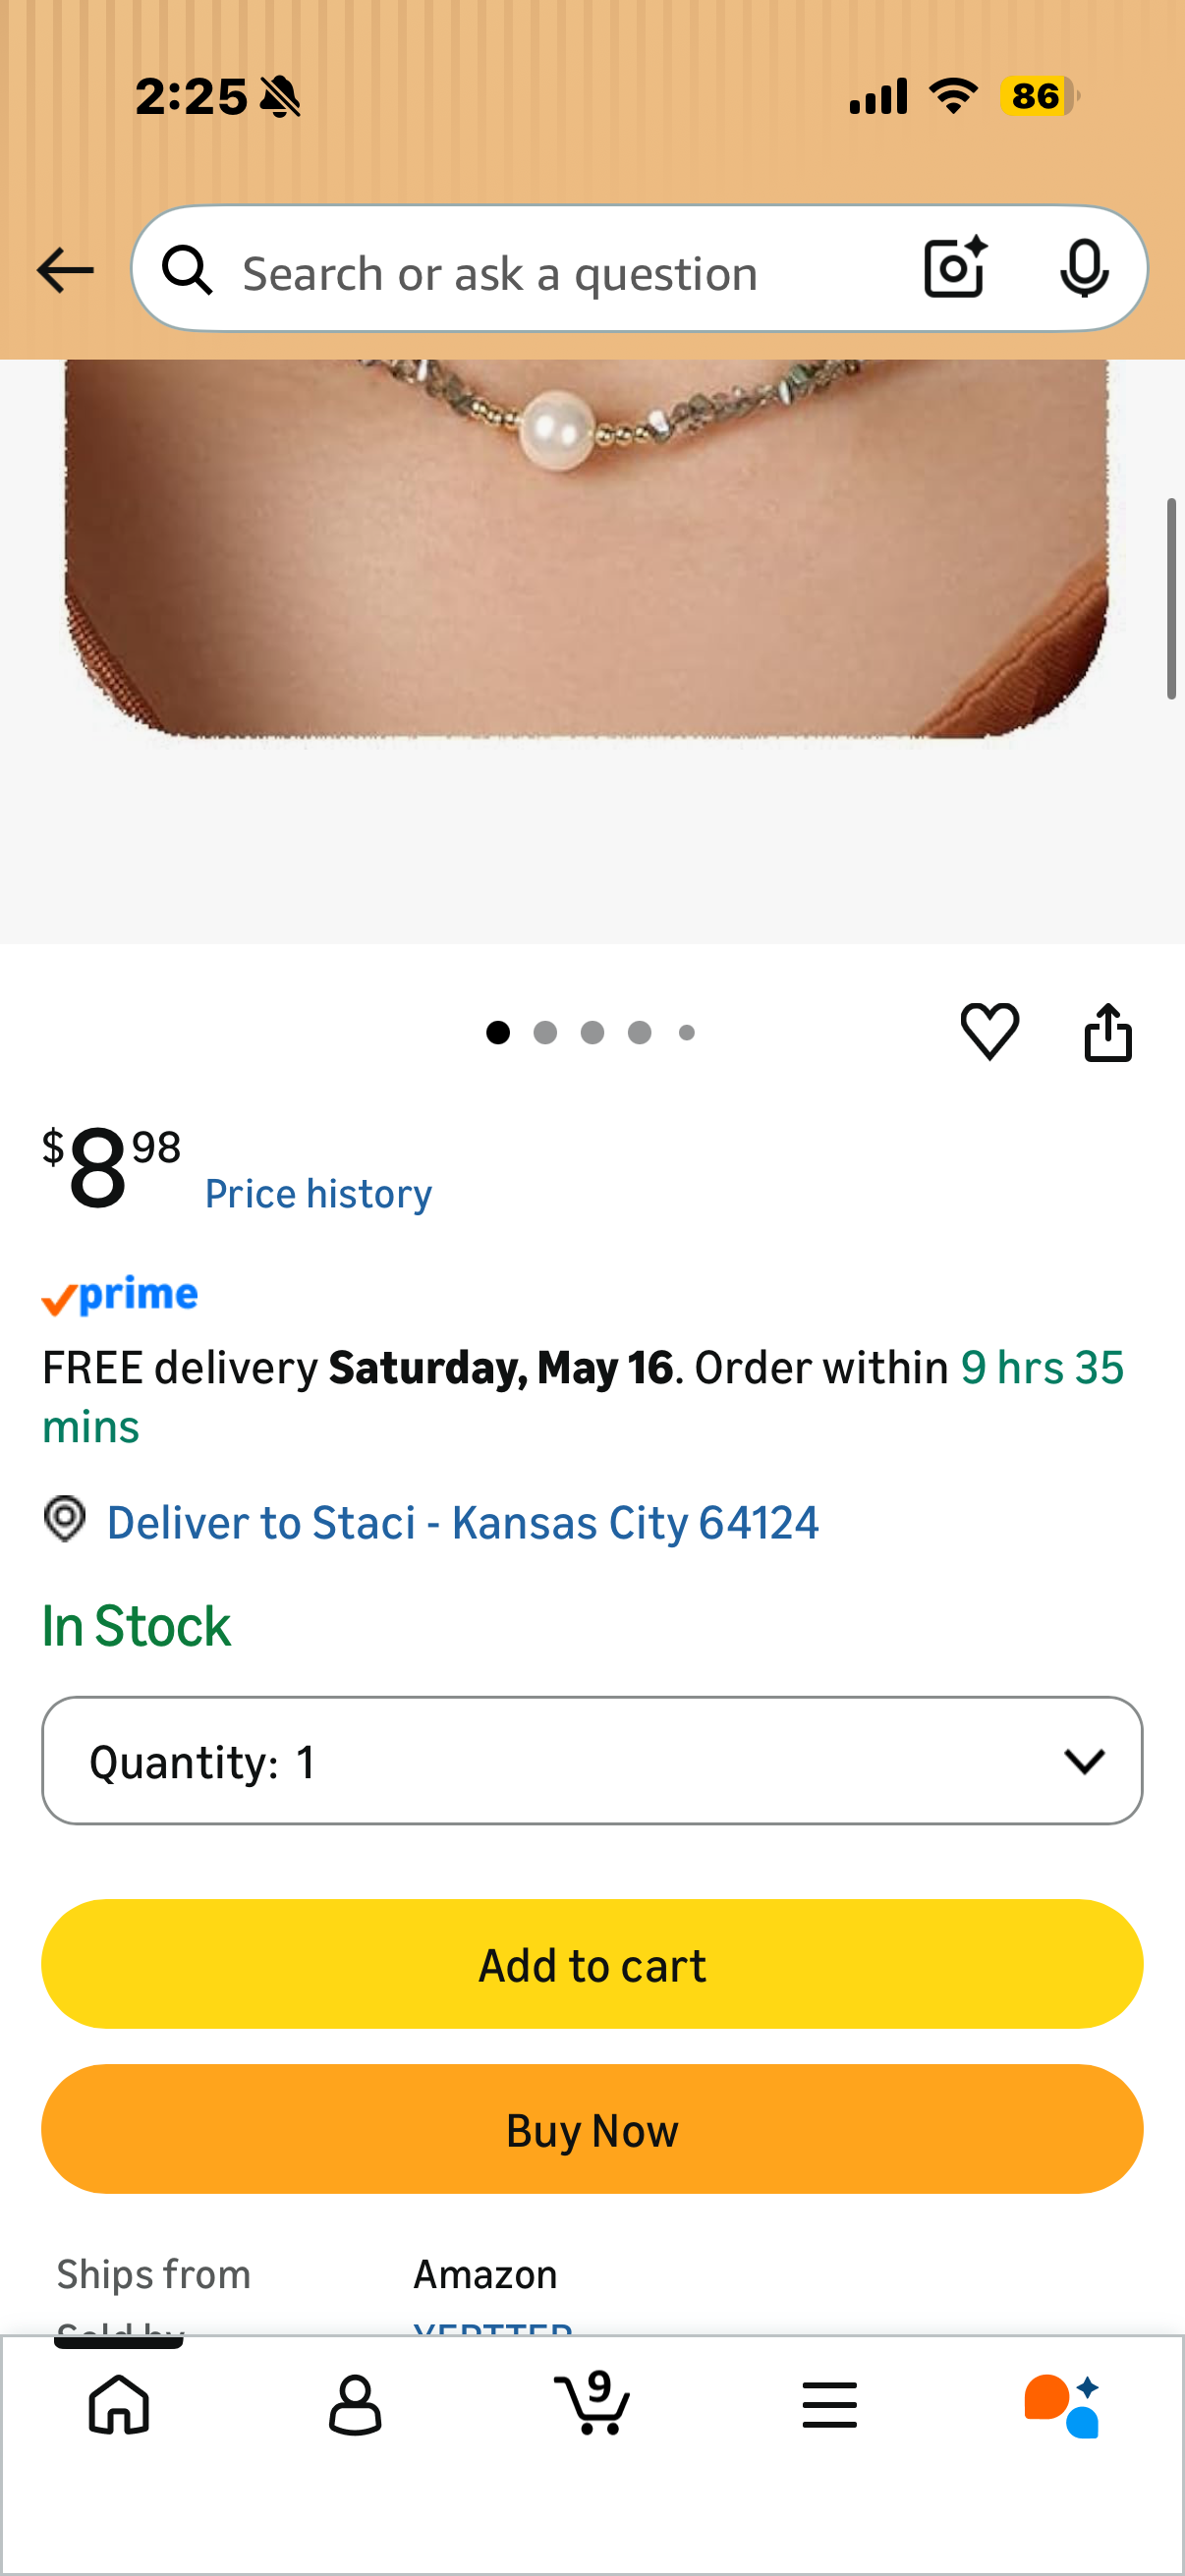
Task: Go to the Home tab
Action: (x=119, y=2404)
